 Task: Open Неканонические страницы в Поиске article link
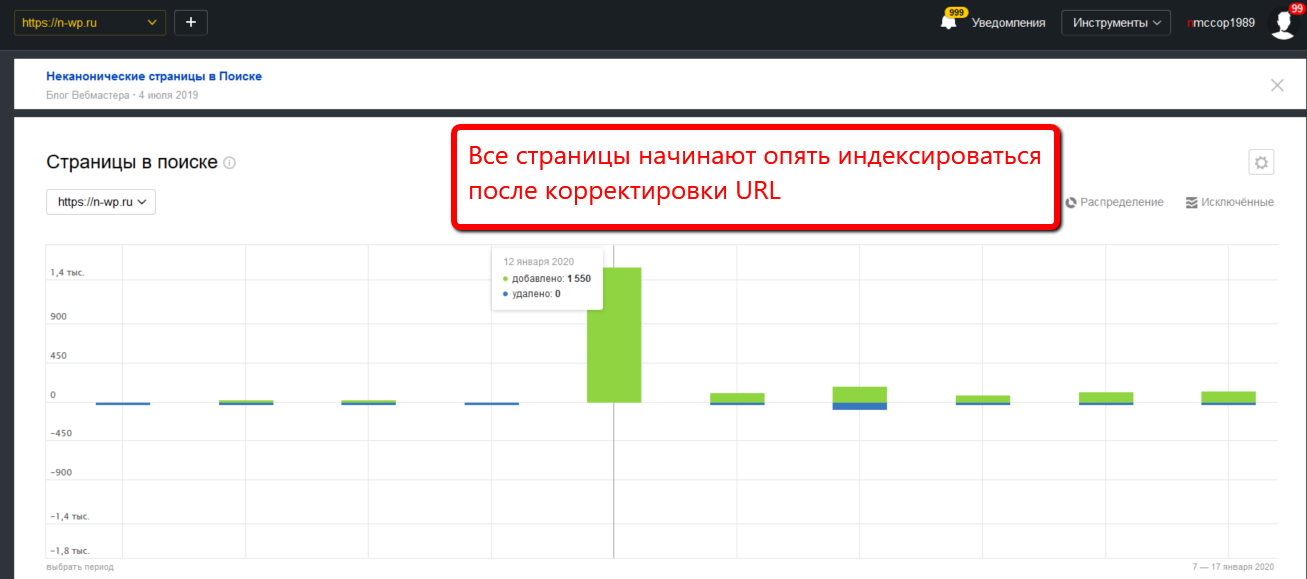pyautogui.click(x=154, y=76)
